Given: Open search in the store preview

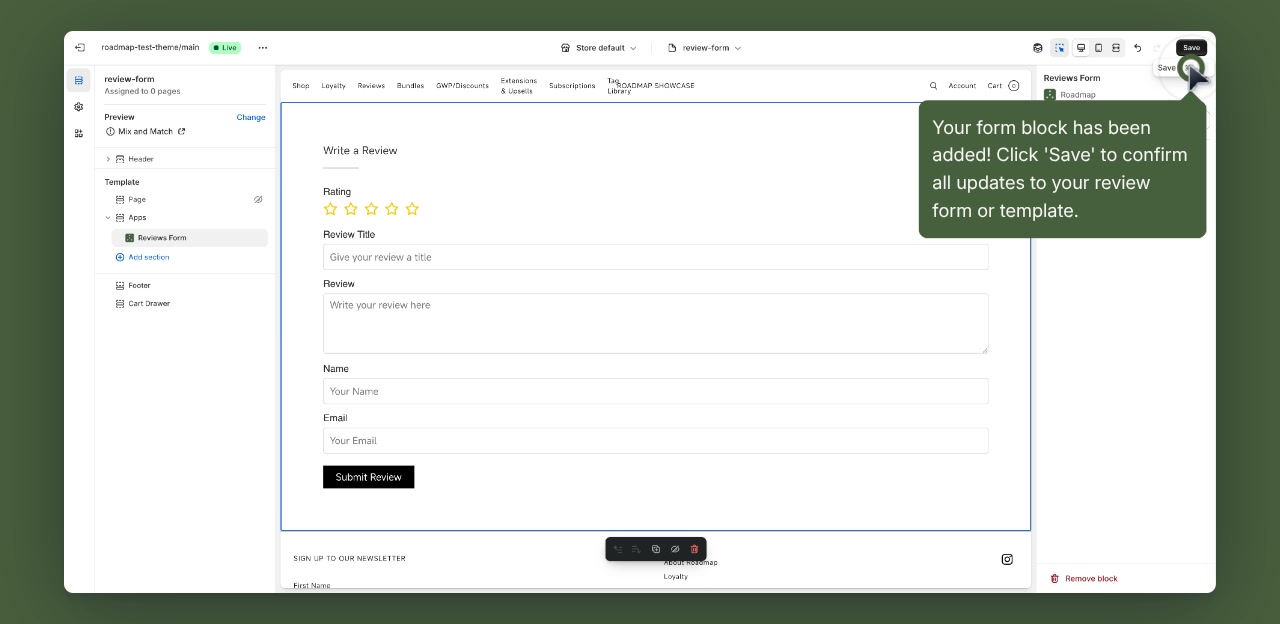Looking at the screenshot, I should point(933,85).
